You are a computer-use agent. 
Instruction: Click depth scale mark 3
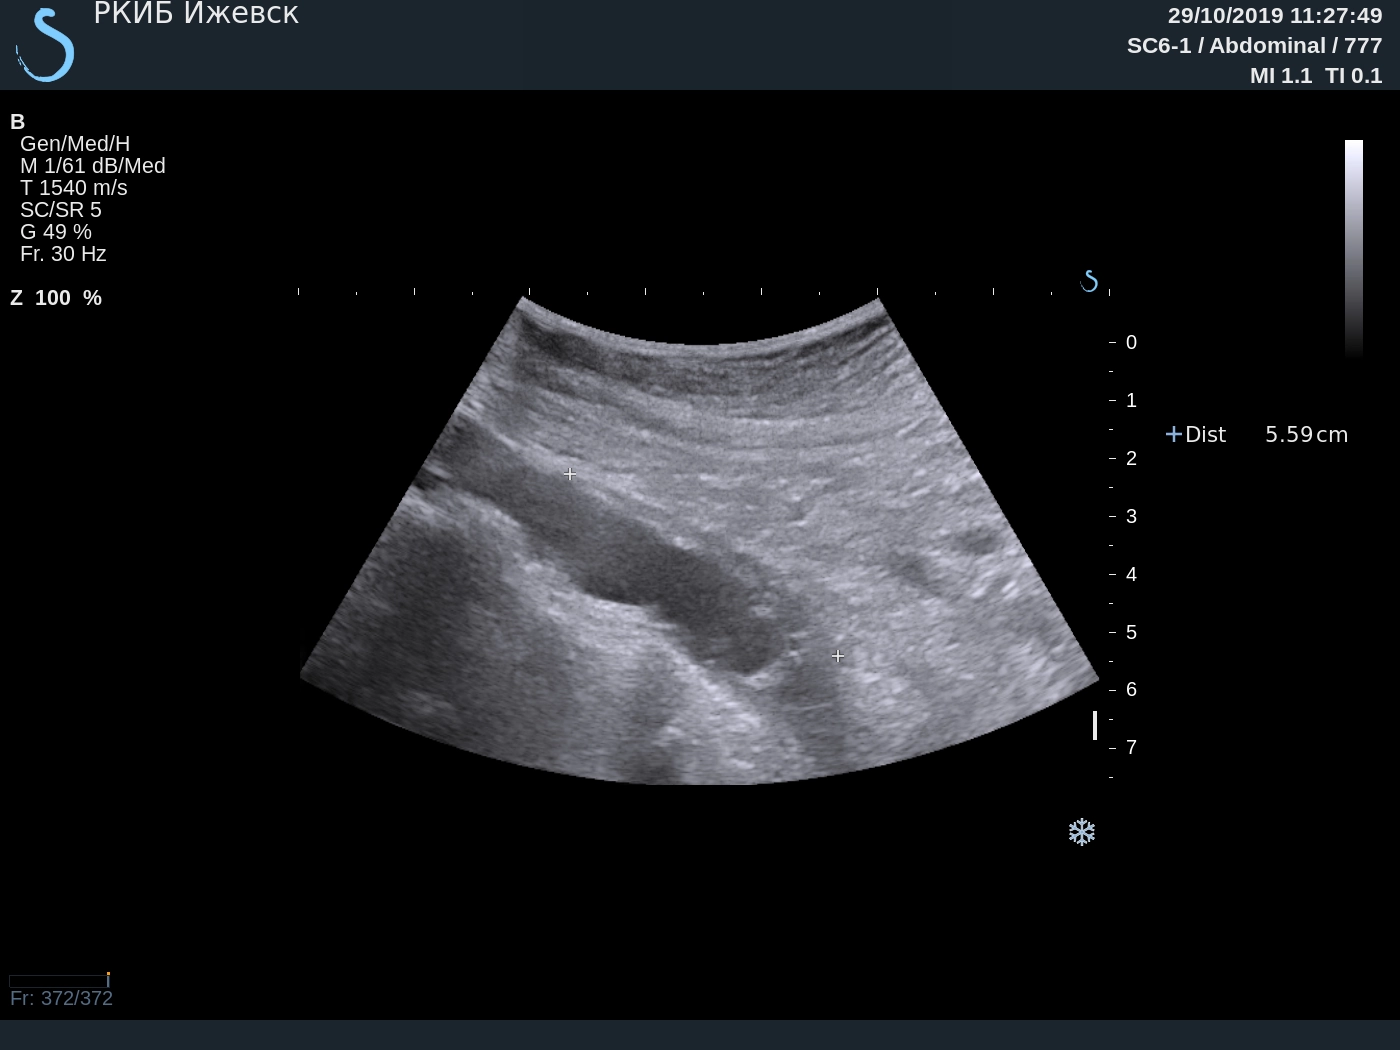(x=1131, y=516)
